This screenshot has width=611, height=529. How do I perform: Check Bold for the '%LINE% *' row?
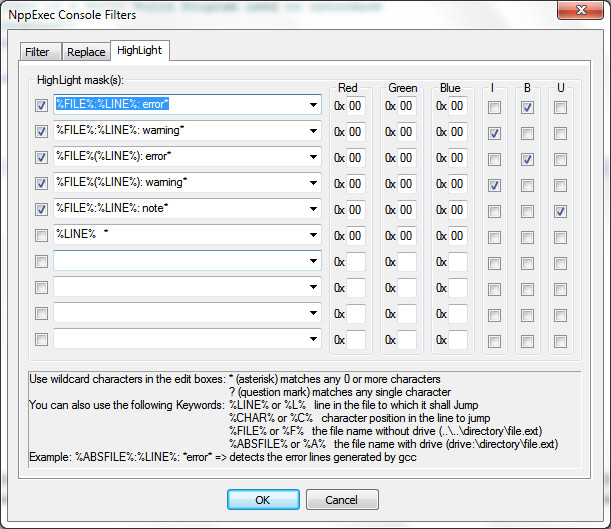pos(527,237)
